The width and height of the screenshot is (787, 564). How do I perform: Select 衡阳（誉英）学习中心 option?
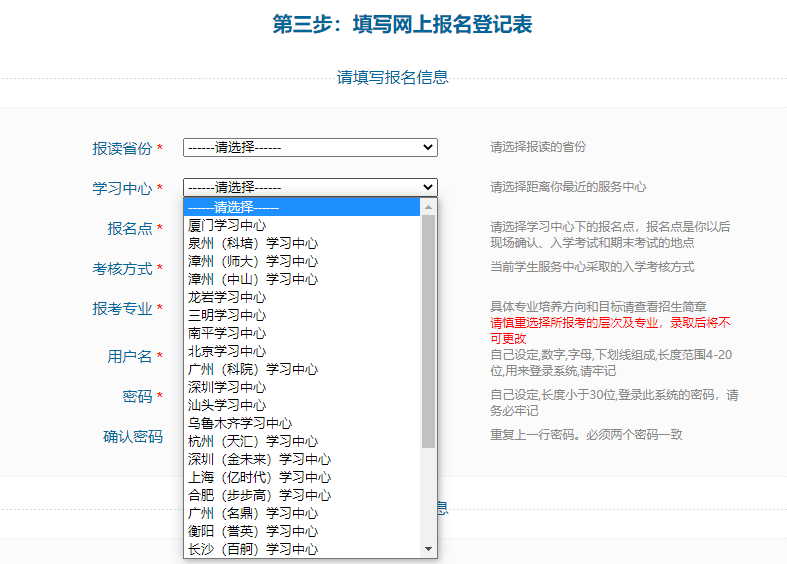click(302, 531)
